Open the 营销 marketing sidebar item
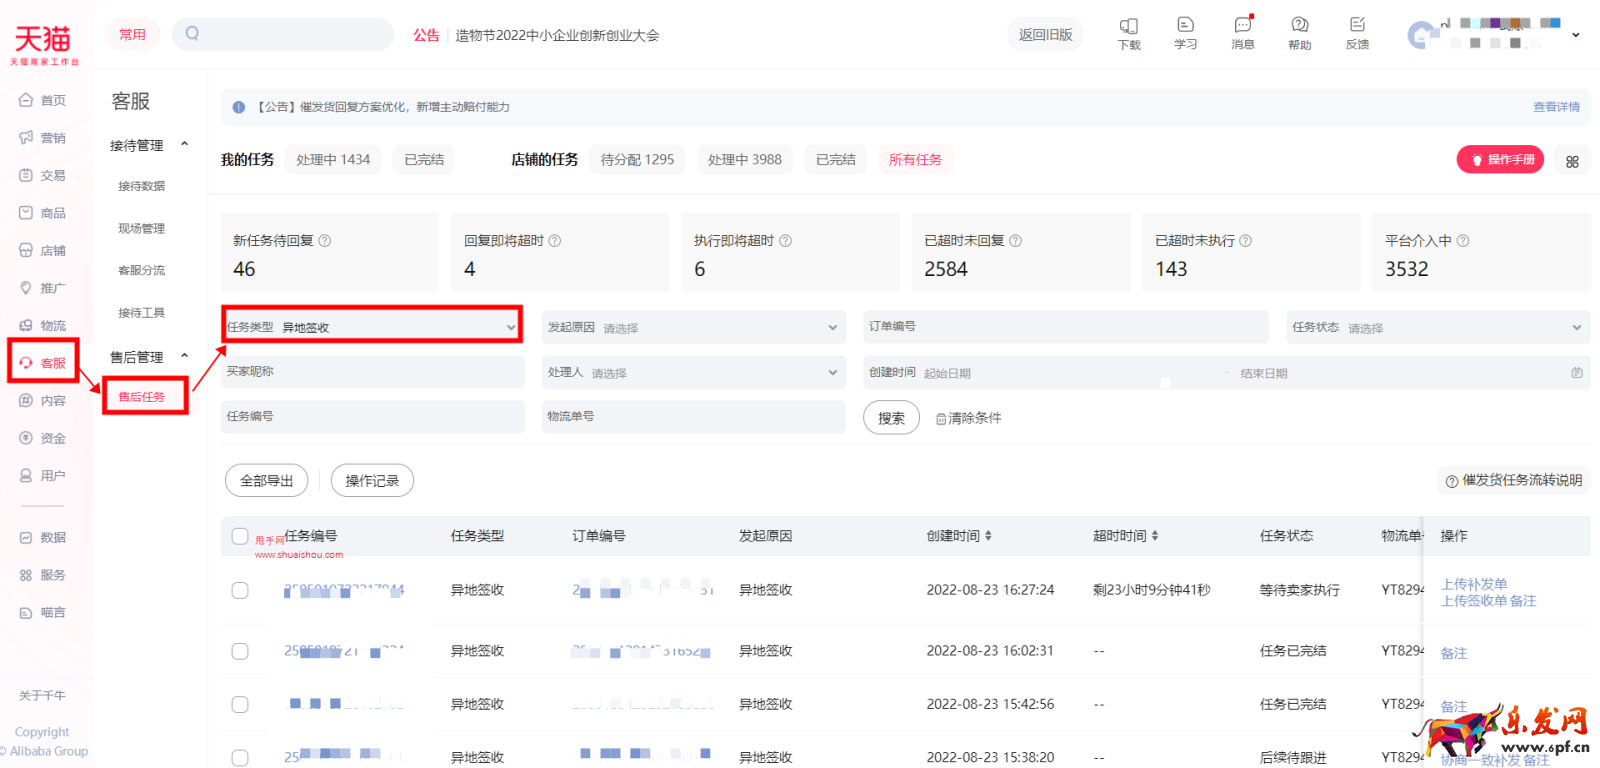The height and width of the screenshot is (768, 1600). [43, 138]
